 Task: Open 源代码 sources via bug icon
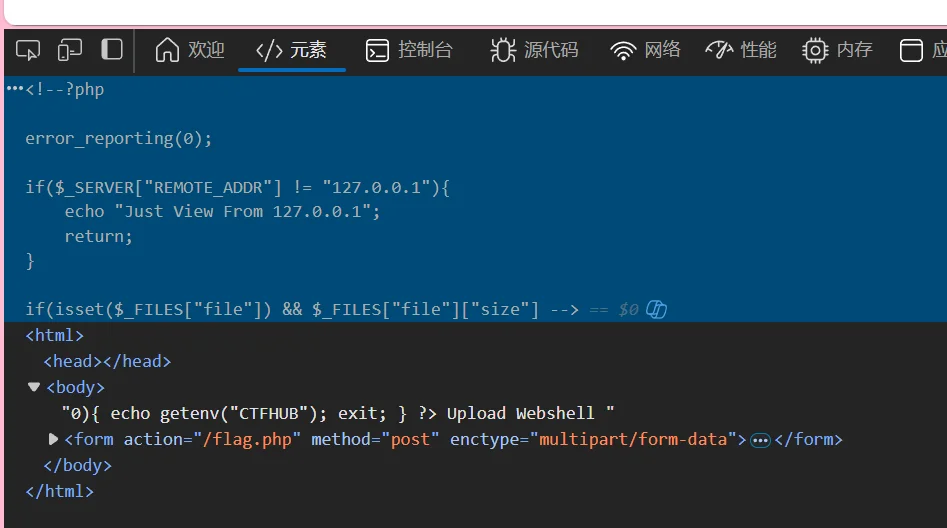click(503, 50)
